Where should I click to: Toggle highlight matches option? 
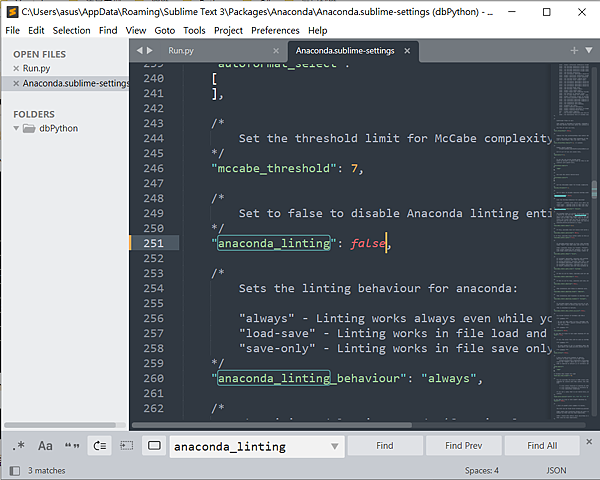click(154, 446)
